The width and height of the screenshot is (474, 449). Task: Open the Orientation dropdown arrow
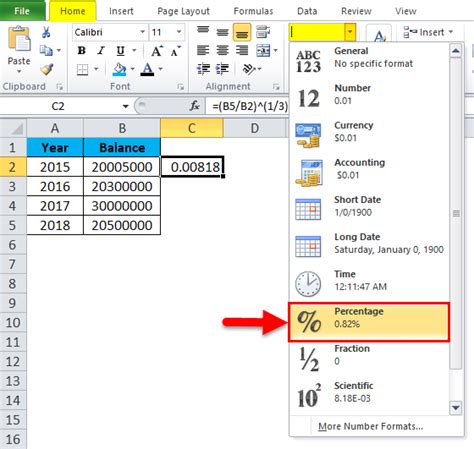click(x=260, y=69)
